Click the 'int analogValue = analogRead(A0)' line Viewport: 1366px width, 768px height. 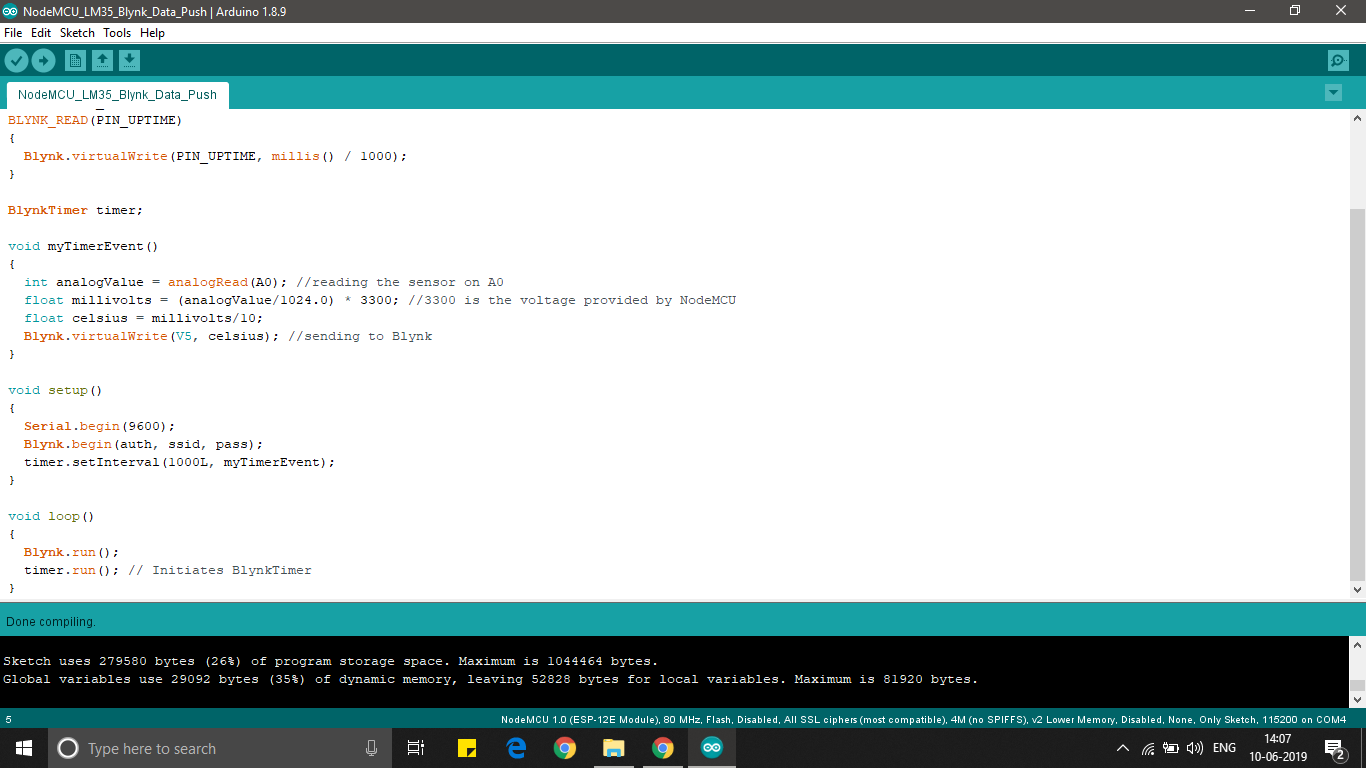tap(264, 282)
